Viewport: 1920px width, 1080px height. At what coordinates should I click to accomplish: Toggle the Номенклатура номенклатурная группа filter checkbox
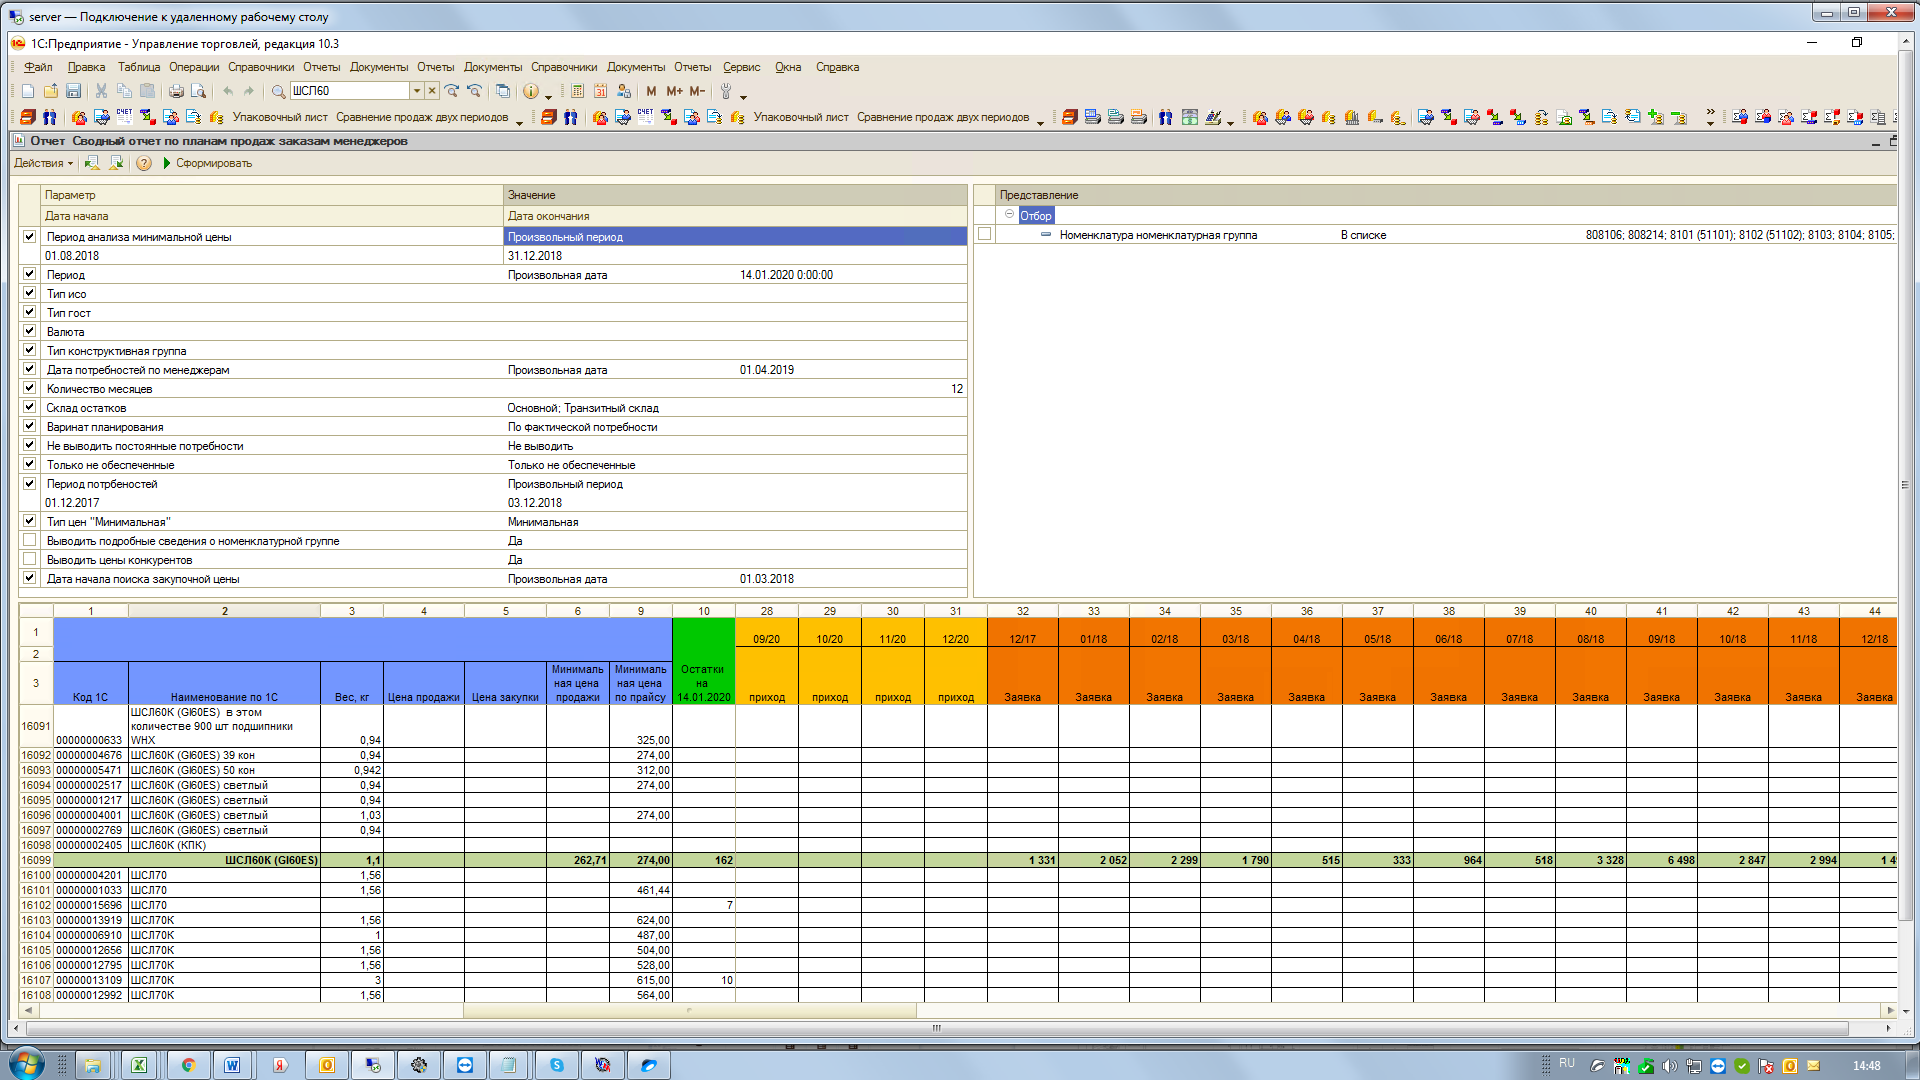click(x=985, y=234)
